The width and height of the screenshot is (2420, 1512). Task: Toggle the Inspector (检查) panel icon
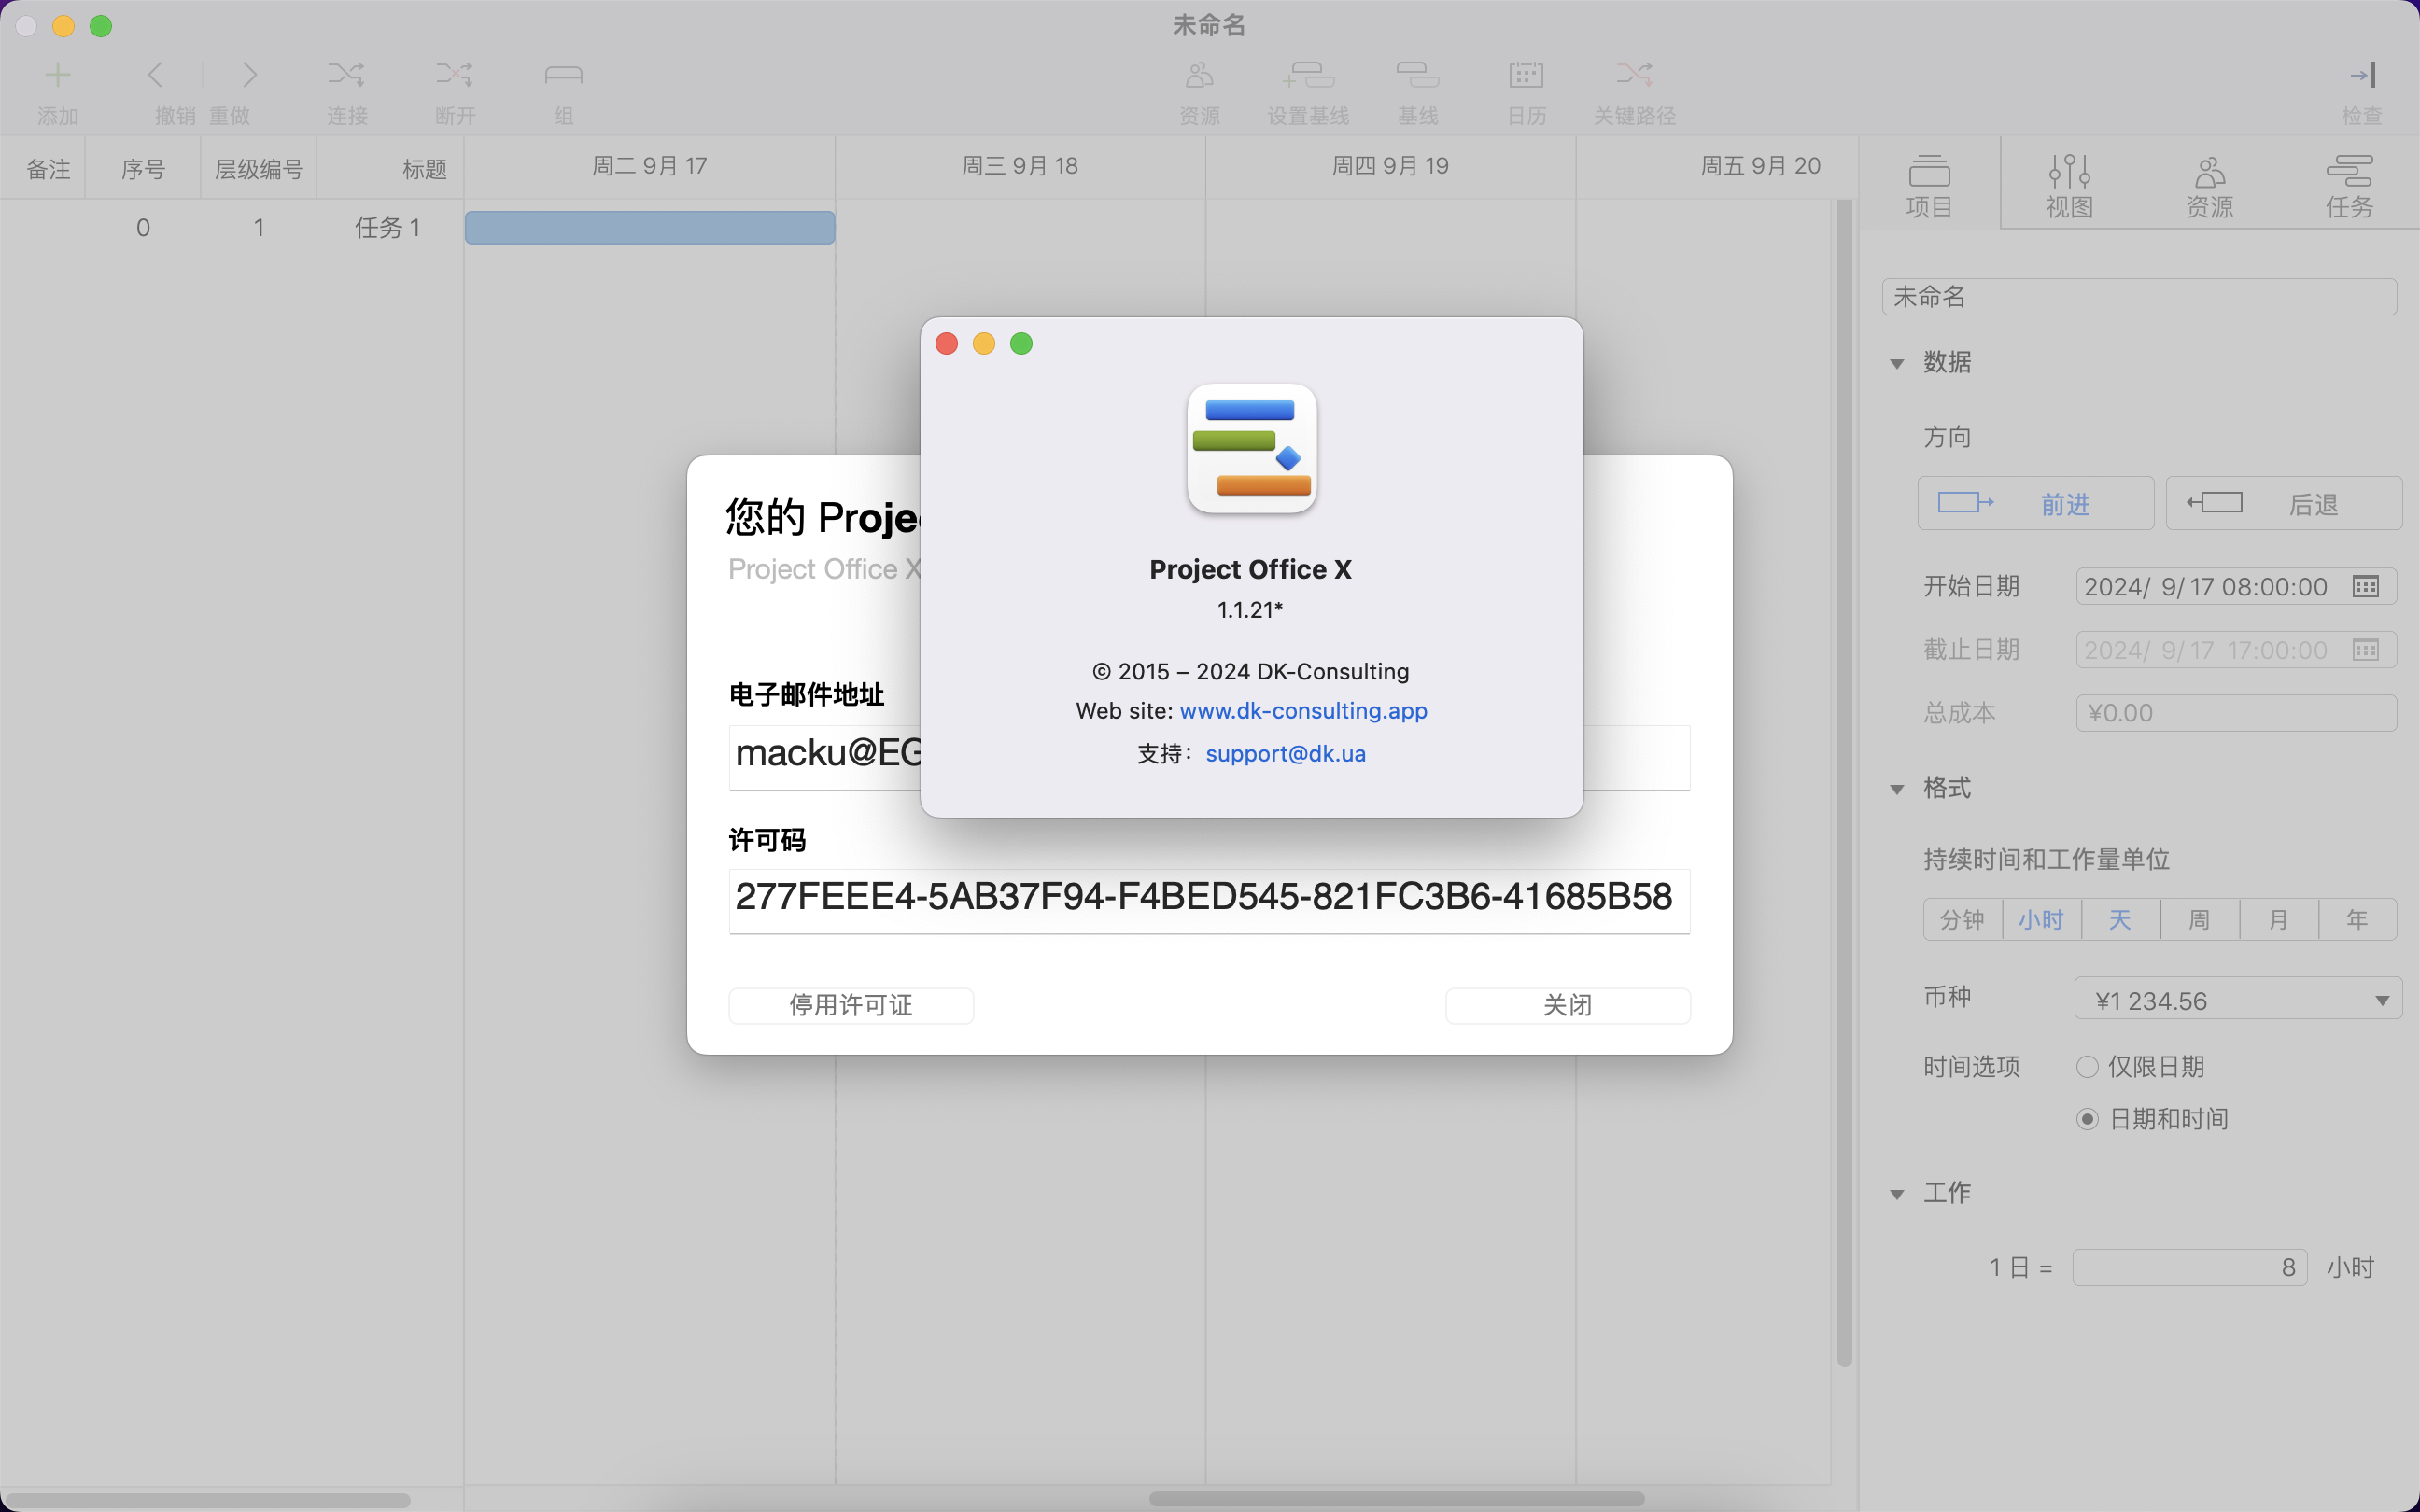(x=2362, y=75)
